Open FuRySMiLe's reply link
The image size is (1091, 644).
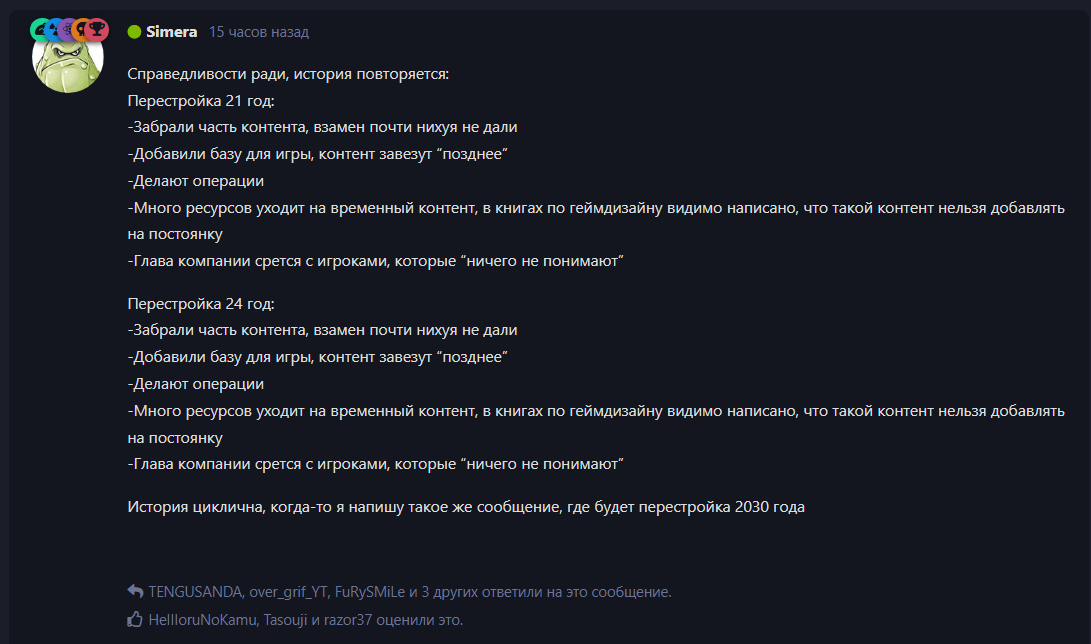369,592
